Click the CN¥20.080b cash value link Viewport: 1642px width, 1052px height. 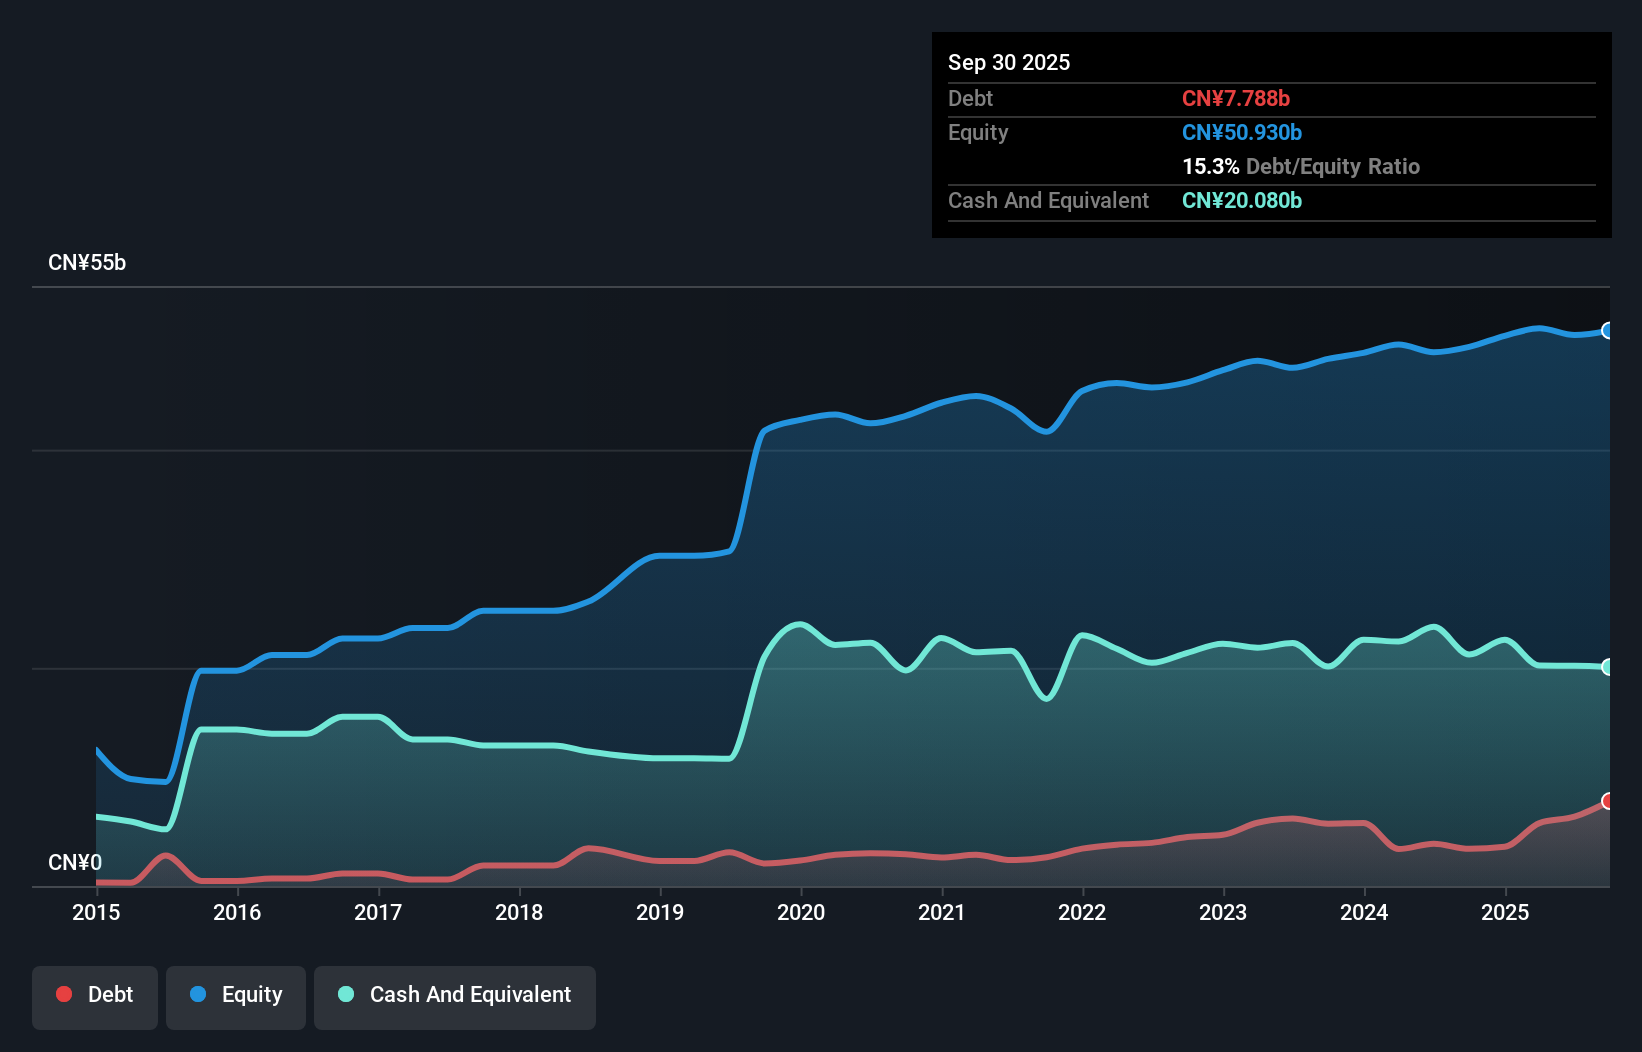(x=1242, y=200)
